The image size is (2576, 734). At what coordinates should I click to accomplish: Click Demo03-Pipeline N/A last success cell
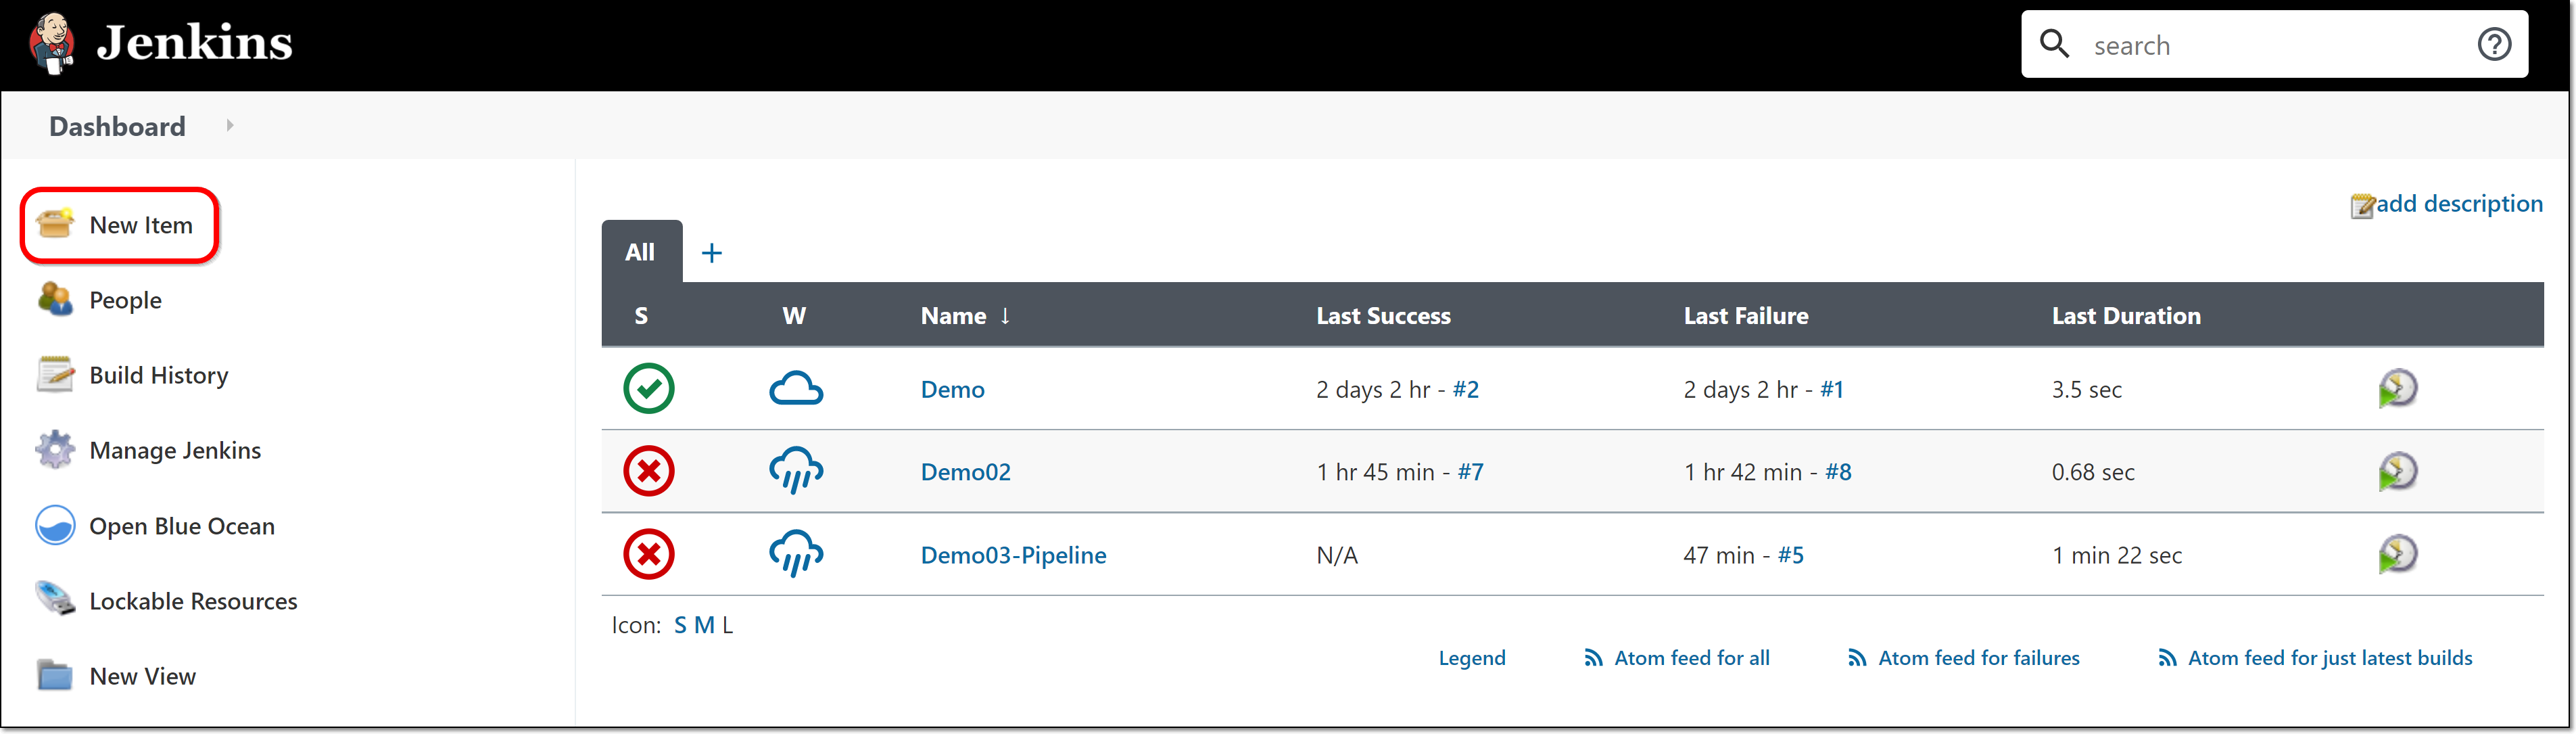tap(1337, 555)
